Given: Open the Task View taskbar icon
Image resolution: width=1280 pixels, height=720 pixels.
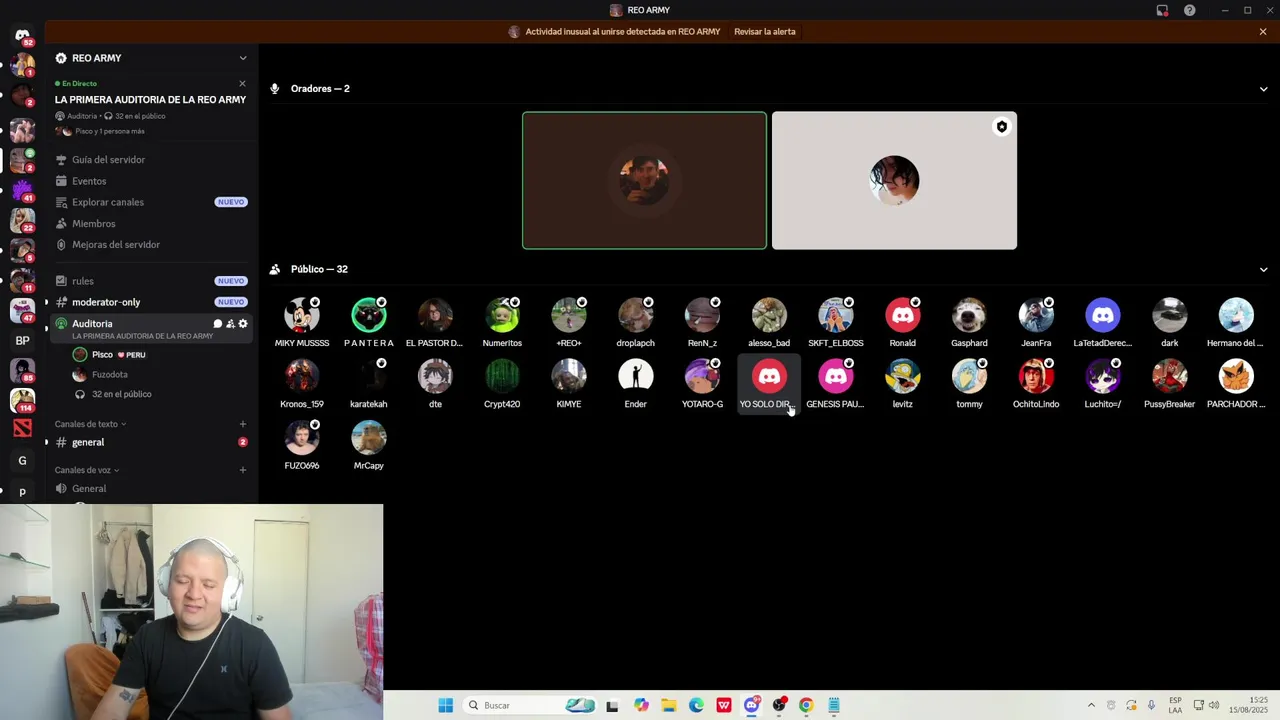Looking at the screenshot, I should click(x=612, y=705).
